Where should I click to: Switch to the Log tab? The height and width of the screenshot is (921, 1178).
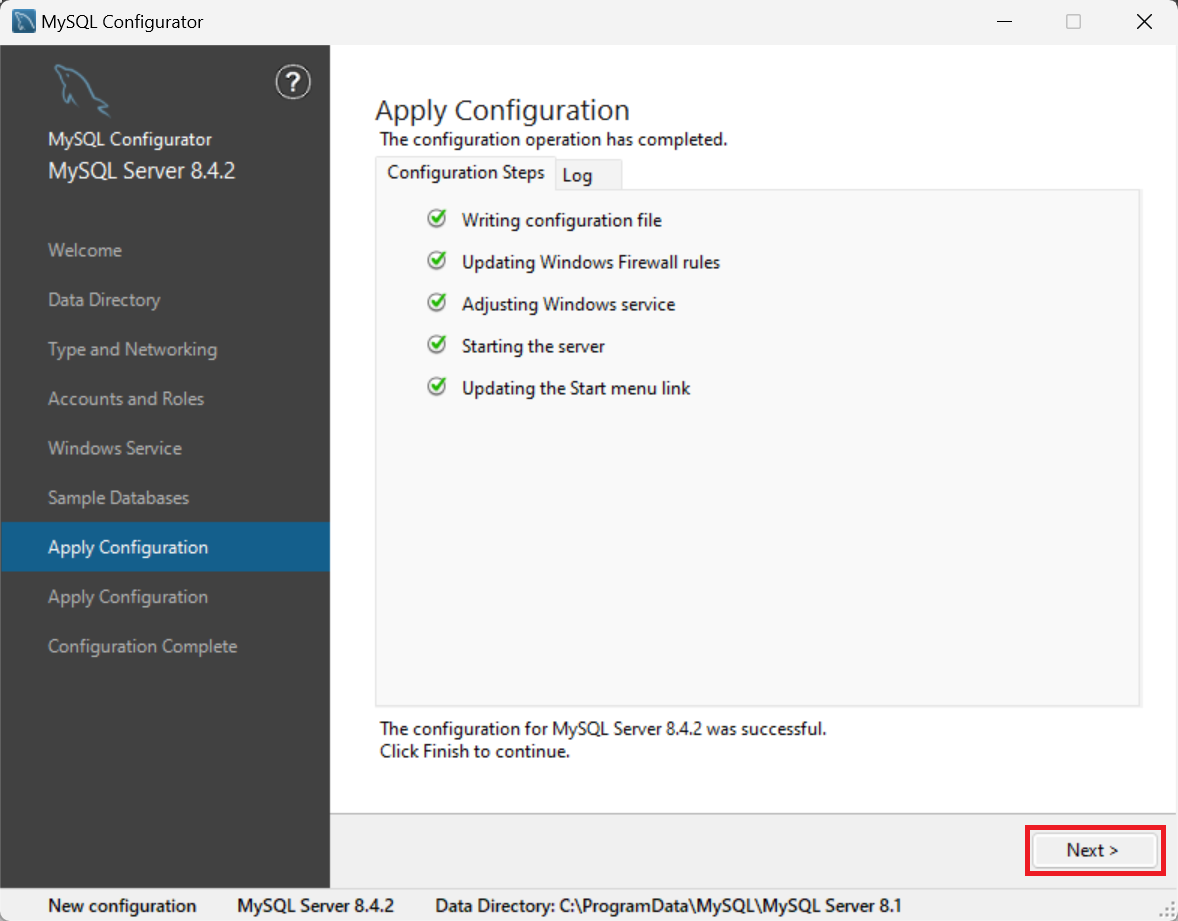pyautogui.click(x=588, y=175)
